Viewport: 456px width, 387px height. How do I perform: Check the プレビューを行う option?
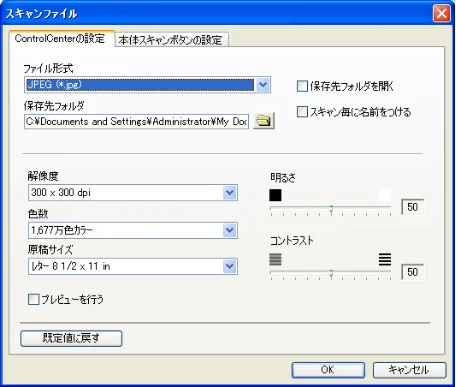coord(33,299)
